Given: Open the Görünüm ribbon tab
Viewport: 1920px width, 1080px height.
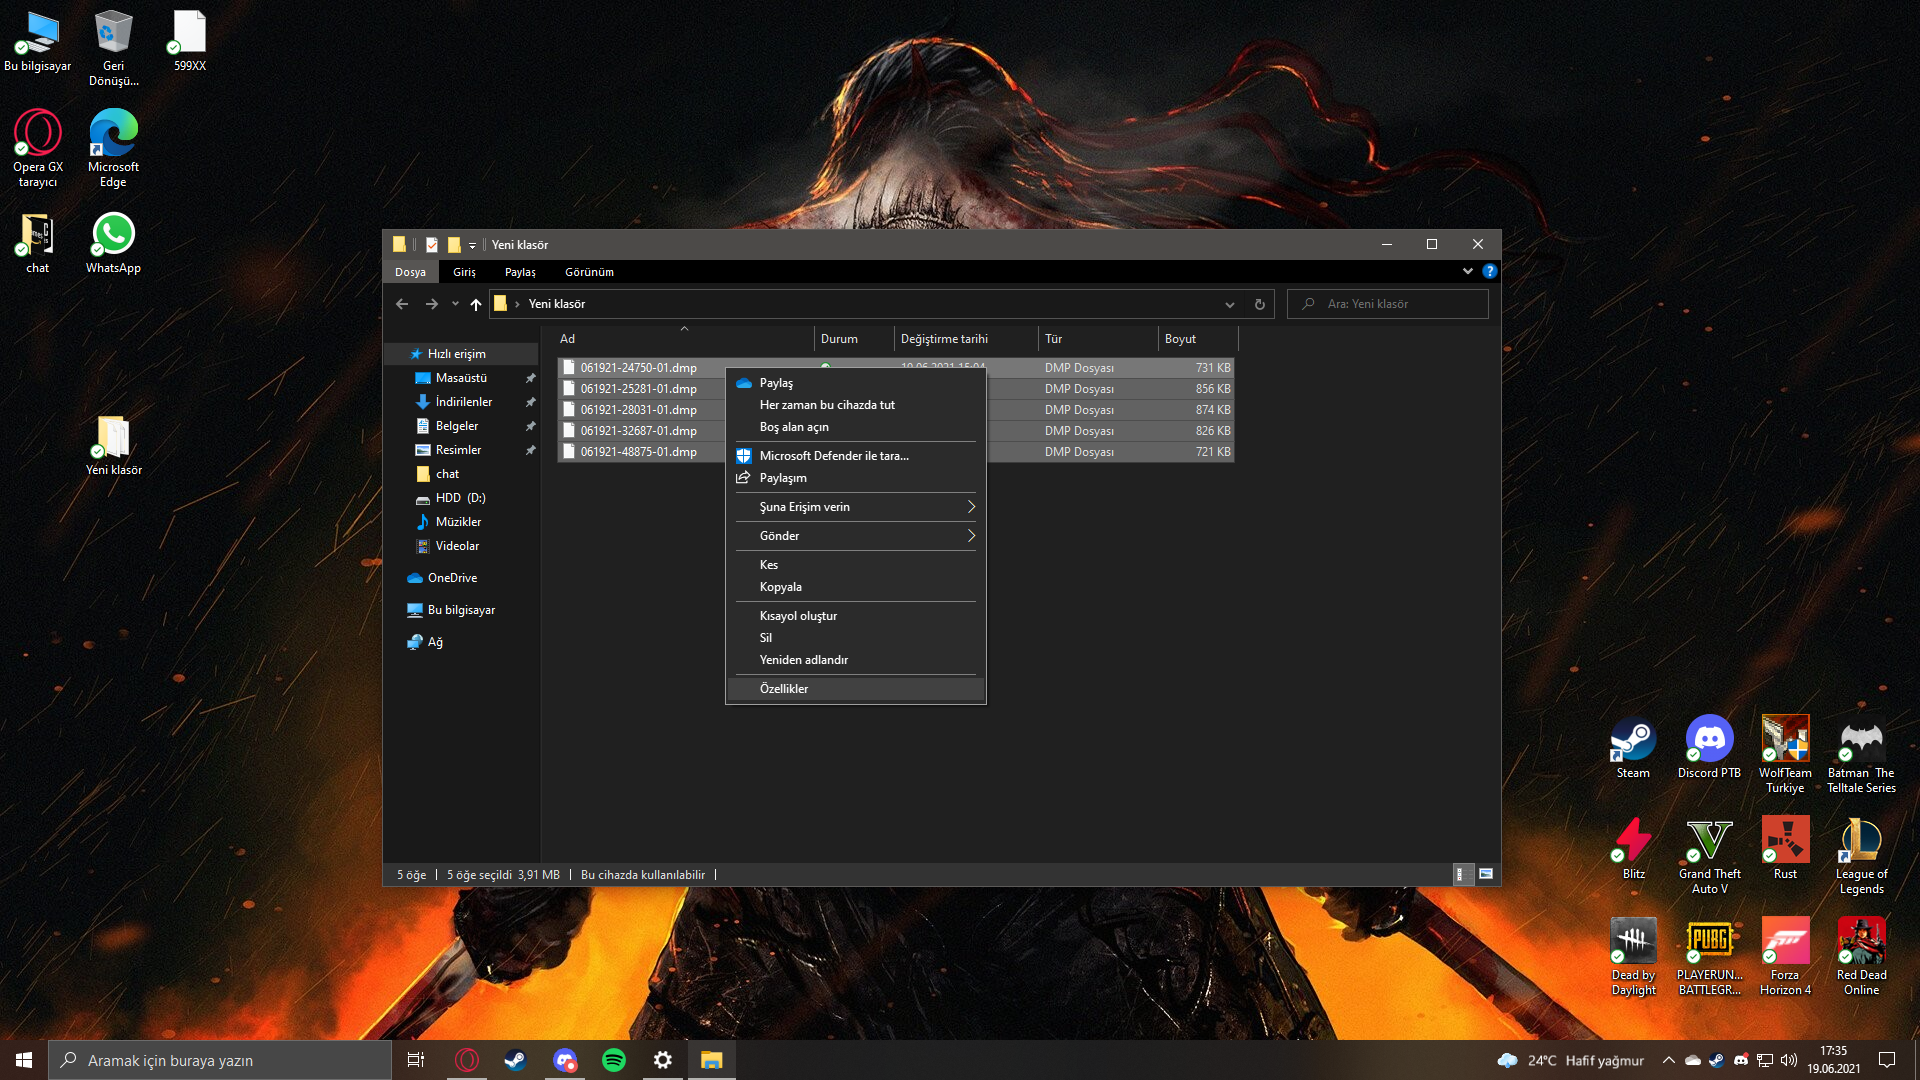Looking at the screenshot, I should click(589, 272).
